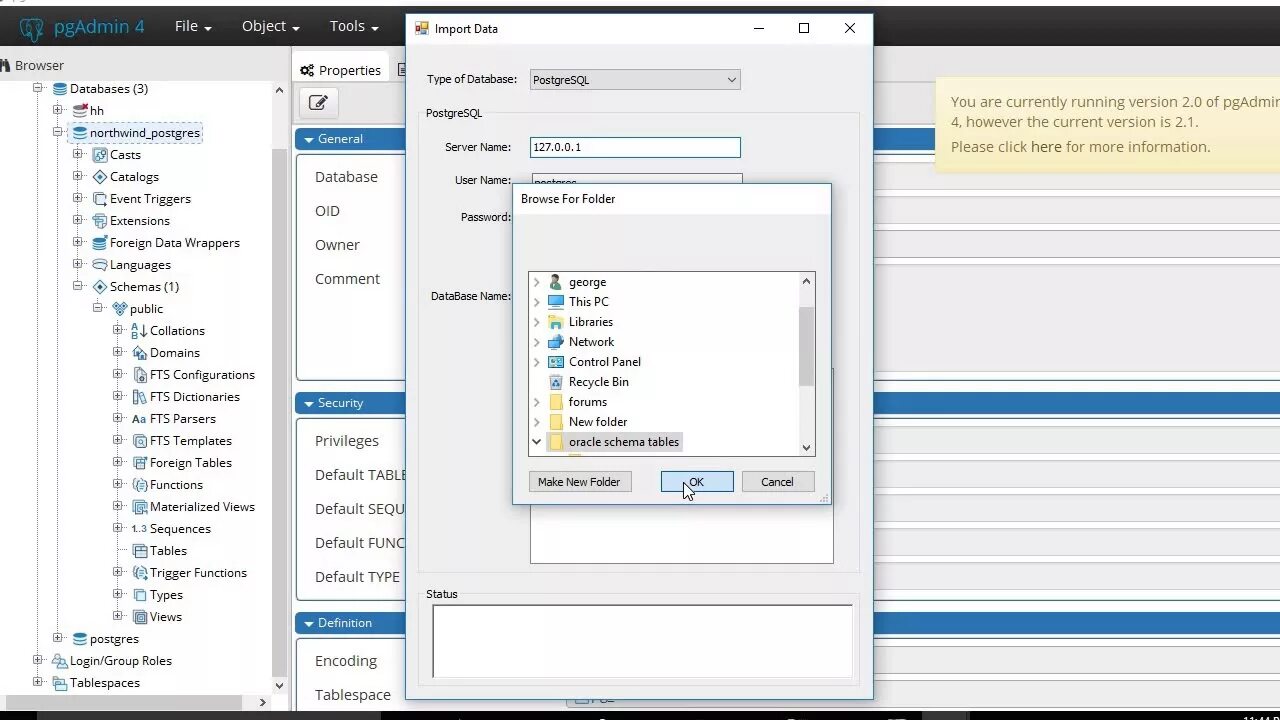Select the Foreign Data Wrappers icon
Screen dimensions: 1280x720
click(x=99, y=243)
